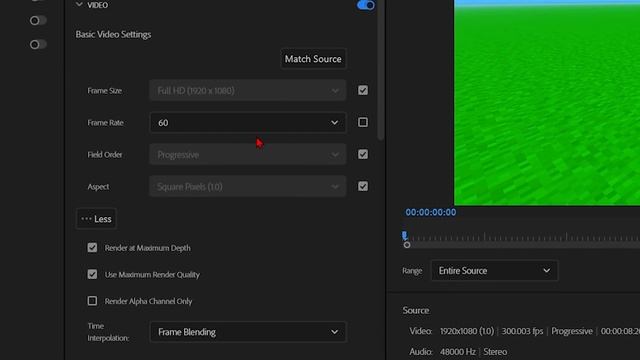Click the Time Interpolation label
Viewport: 640px width, 360px height.
click(x=108, y=332)
